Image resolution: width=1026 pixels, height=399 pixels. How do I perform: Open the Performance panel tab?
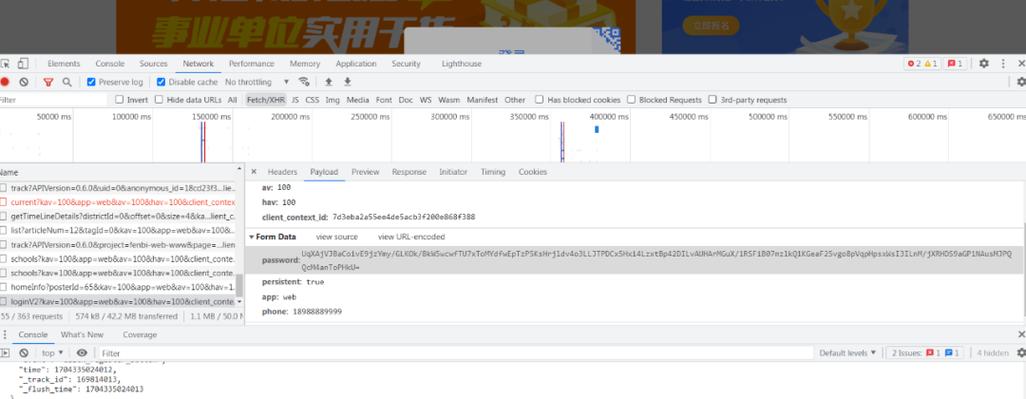tap(251, 63)
